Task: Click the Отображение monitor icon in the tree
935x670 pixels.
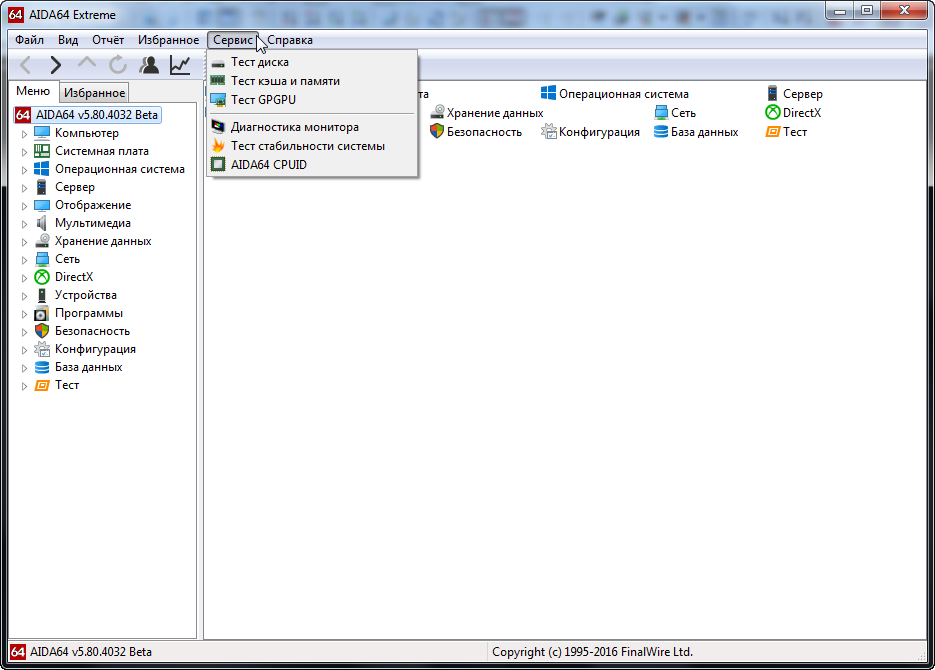Action: click(x=42, y=205)
